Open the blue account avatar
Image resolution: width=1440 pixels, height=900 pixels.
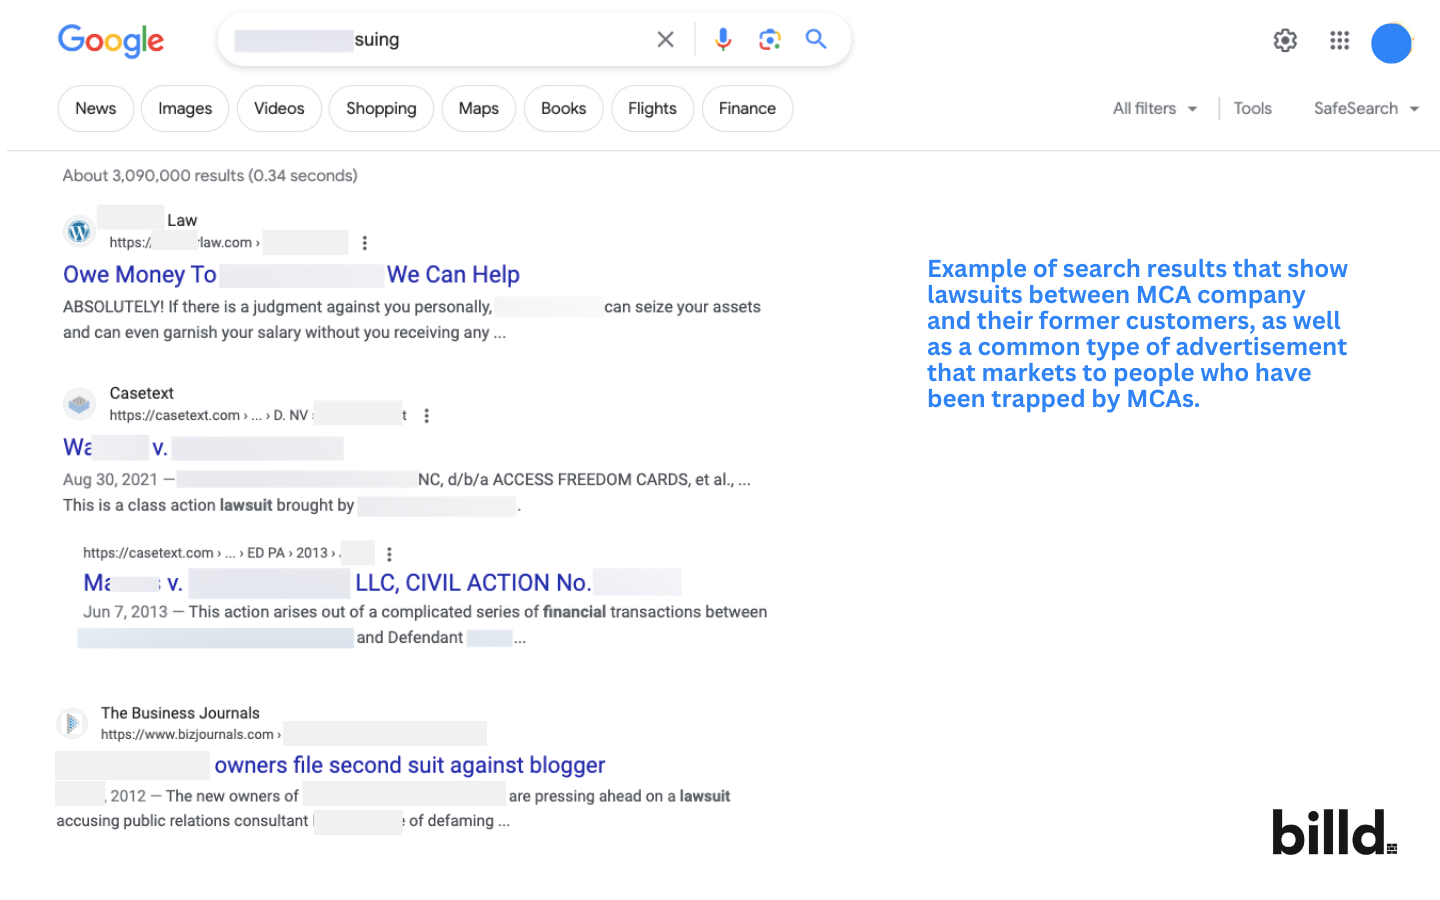pyautogui.click(x=1391, y=43)
